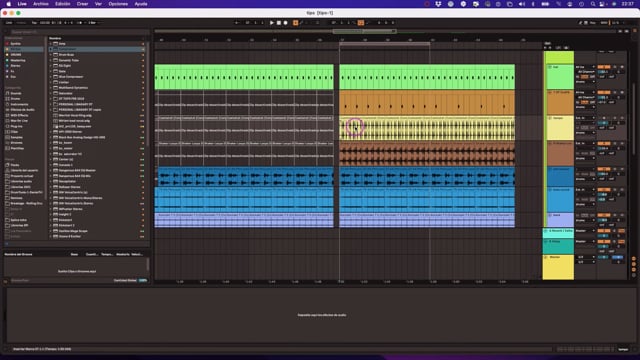Image resolution: width=640 pixels, height=360 pixels.
Task: Adjust the Master volume slider
Action: (617, 257)
